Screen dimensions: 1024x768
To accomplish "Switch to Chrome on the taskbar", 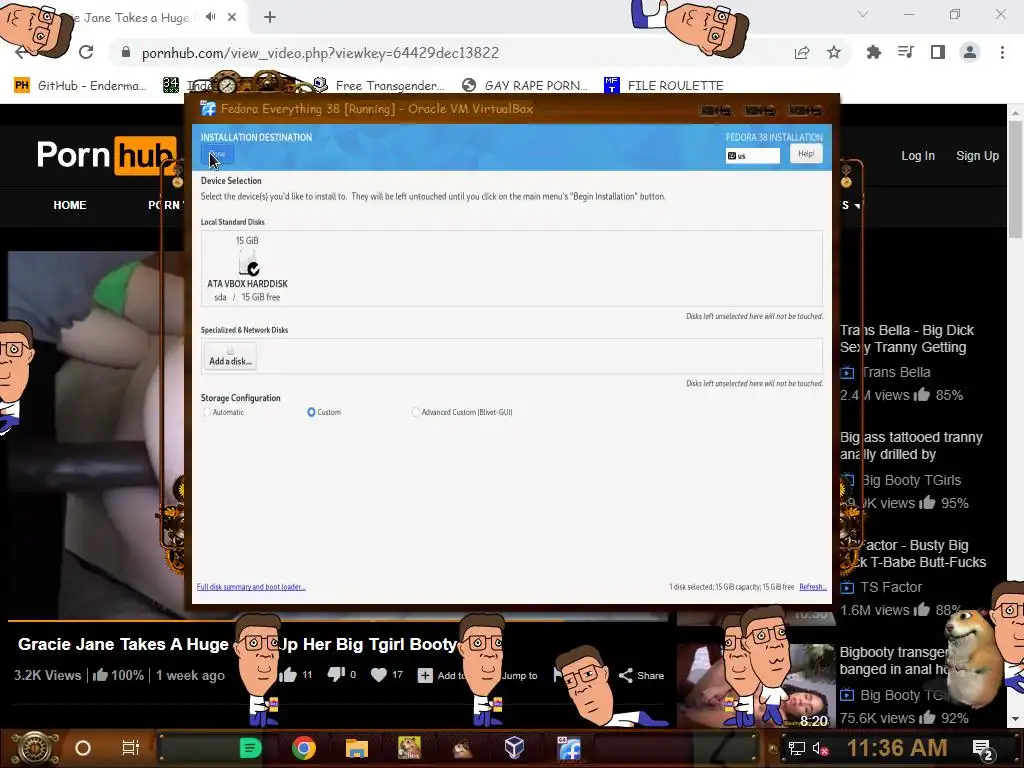I will (304, 748).
